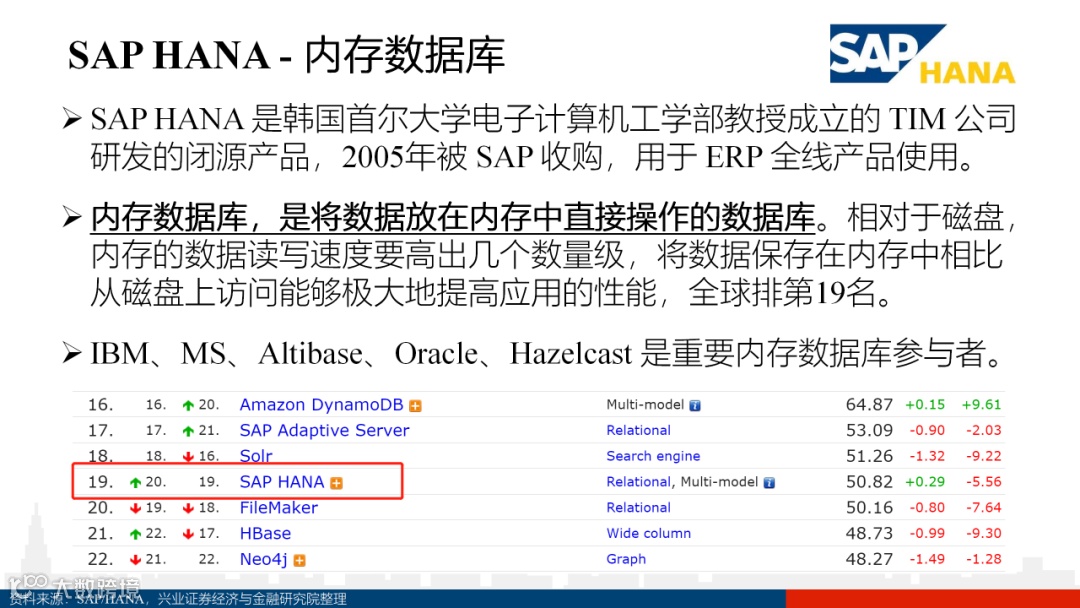Click the score 50.16
The width and height of the screenshot is (1080, 608).
(869, 507)
